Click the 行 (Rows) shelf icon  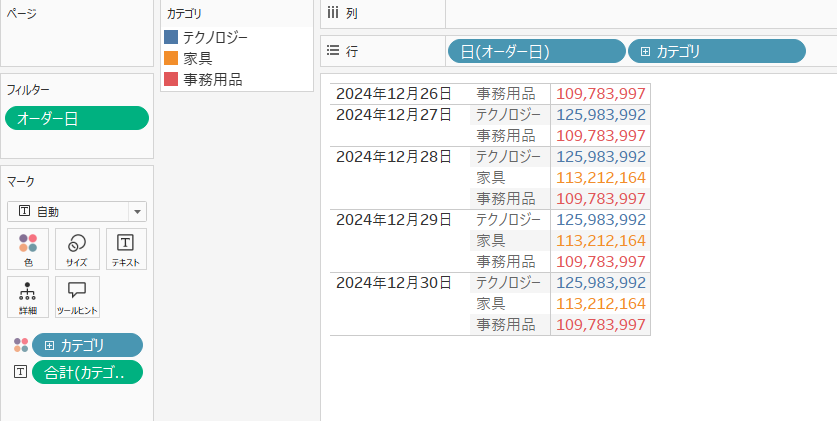pyautogui.click(x=334, y=50)
